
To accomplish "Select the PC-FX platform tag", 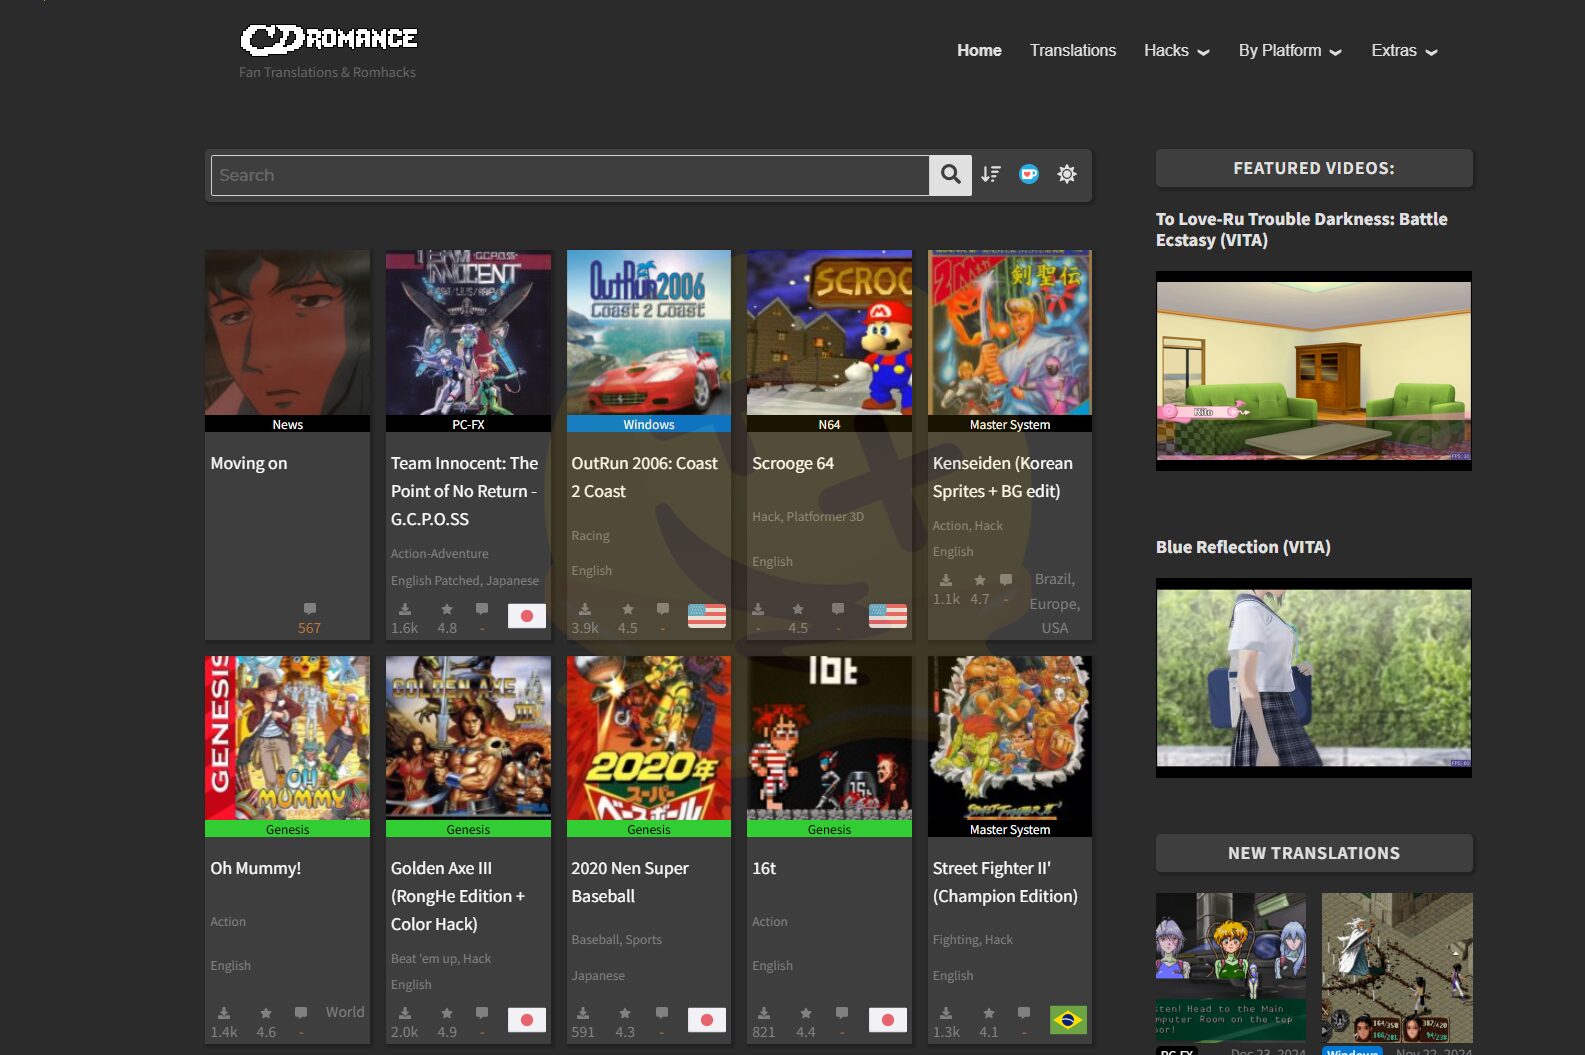I will coord(468,424).
